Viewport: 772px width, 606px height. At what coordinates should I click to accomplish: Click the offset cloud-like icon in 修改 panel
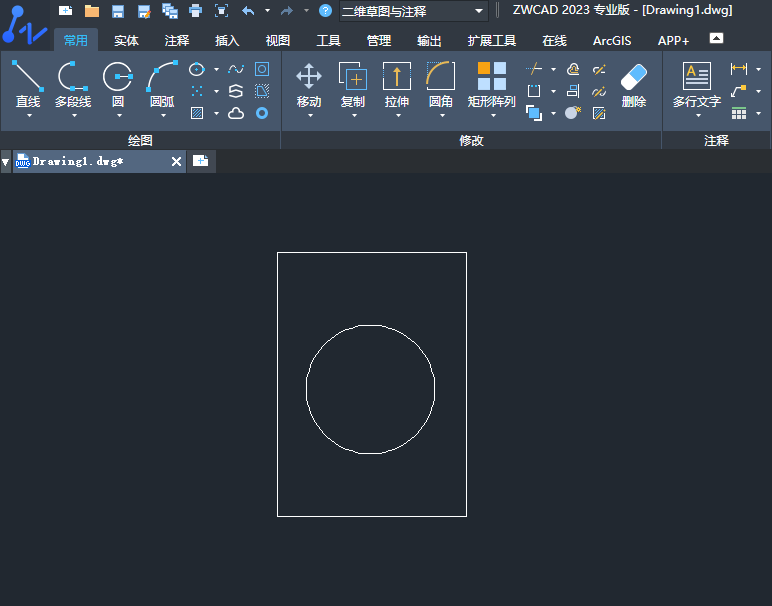[573, 69]
